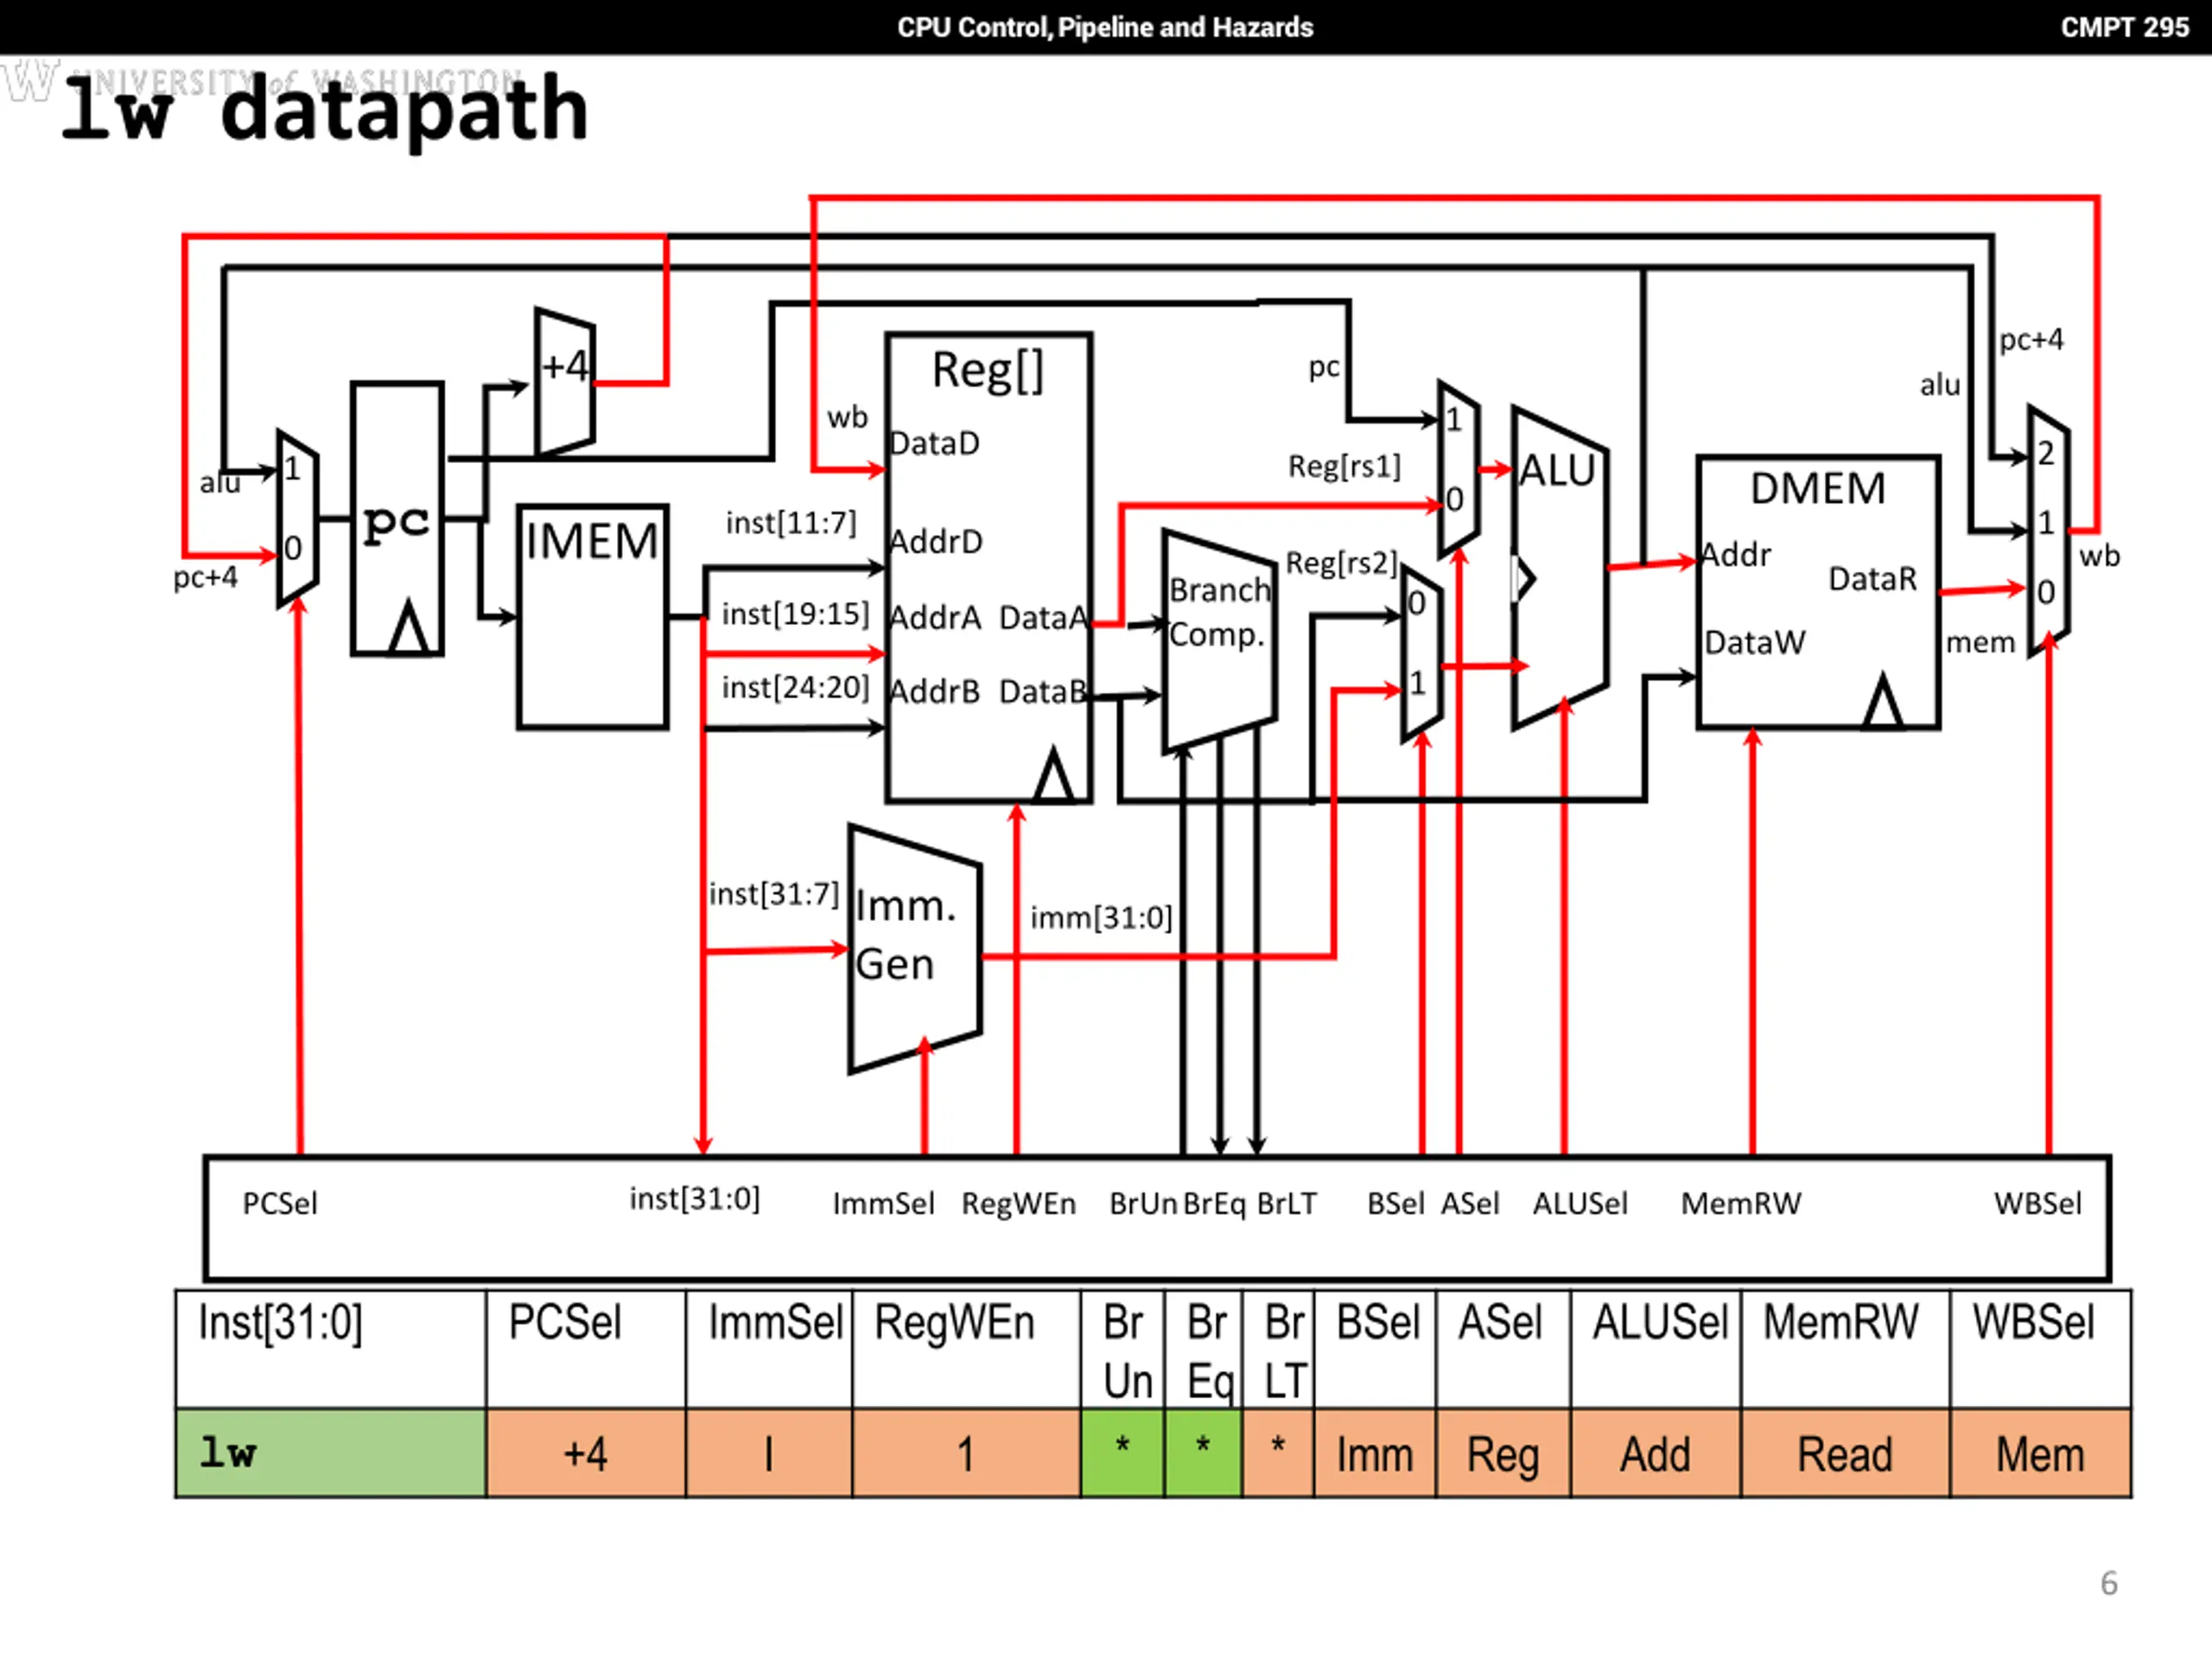
Task: Click the 'CPU Control, Pipeline and Hazards' header
Action: click(1105, 27)
